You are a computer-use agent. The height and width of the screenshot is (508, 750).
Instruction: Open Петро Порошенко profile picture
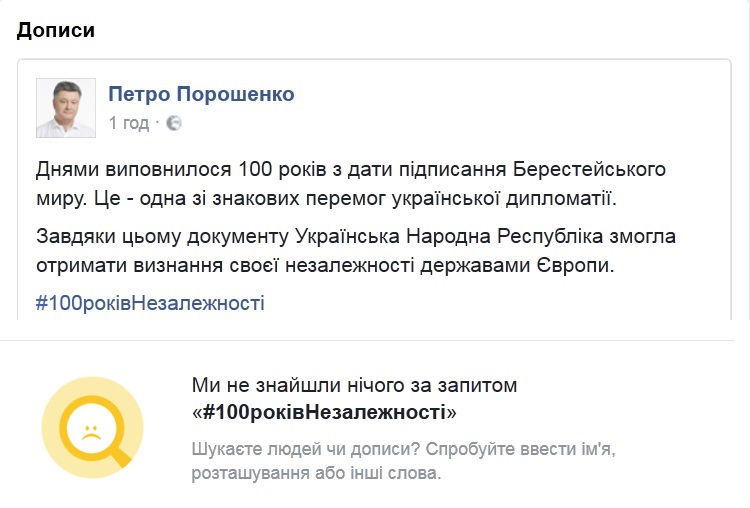(x=66, y=108)
